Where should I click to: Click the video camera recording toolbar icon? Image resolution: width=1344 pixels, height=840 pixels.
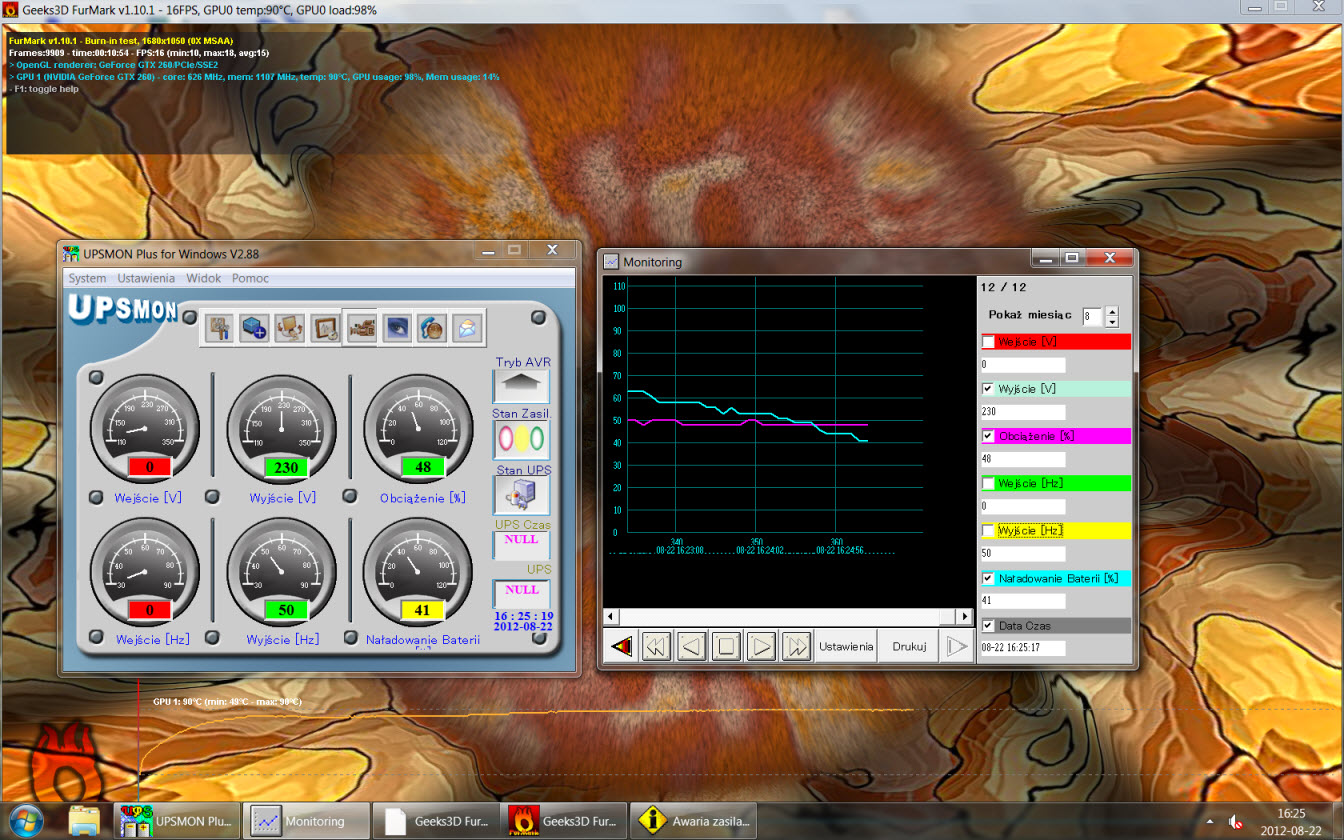click(361, 327)
